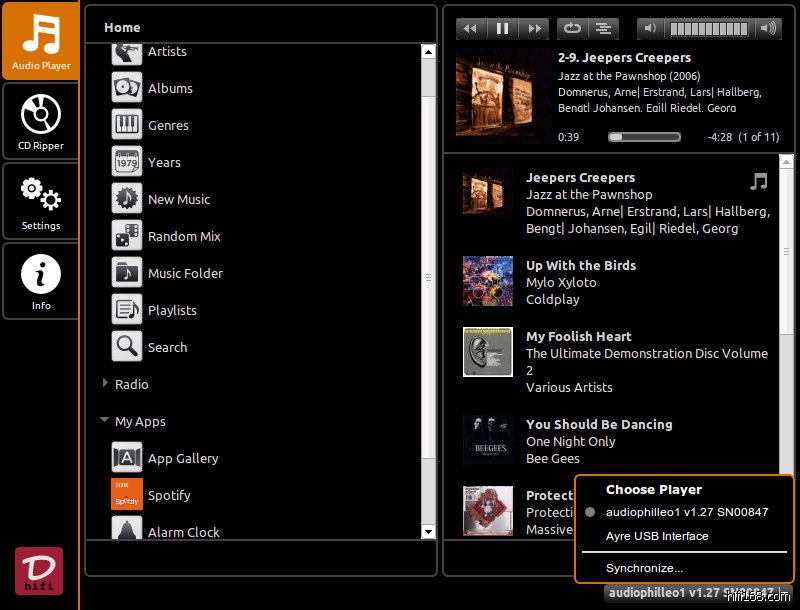Click the volume down speaker icon
Viewport: 800px width, 610px height.
650,29
